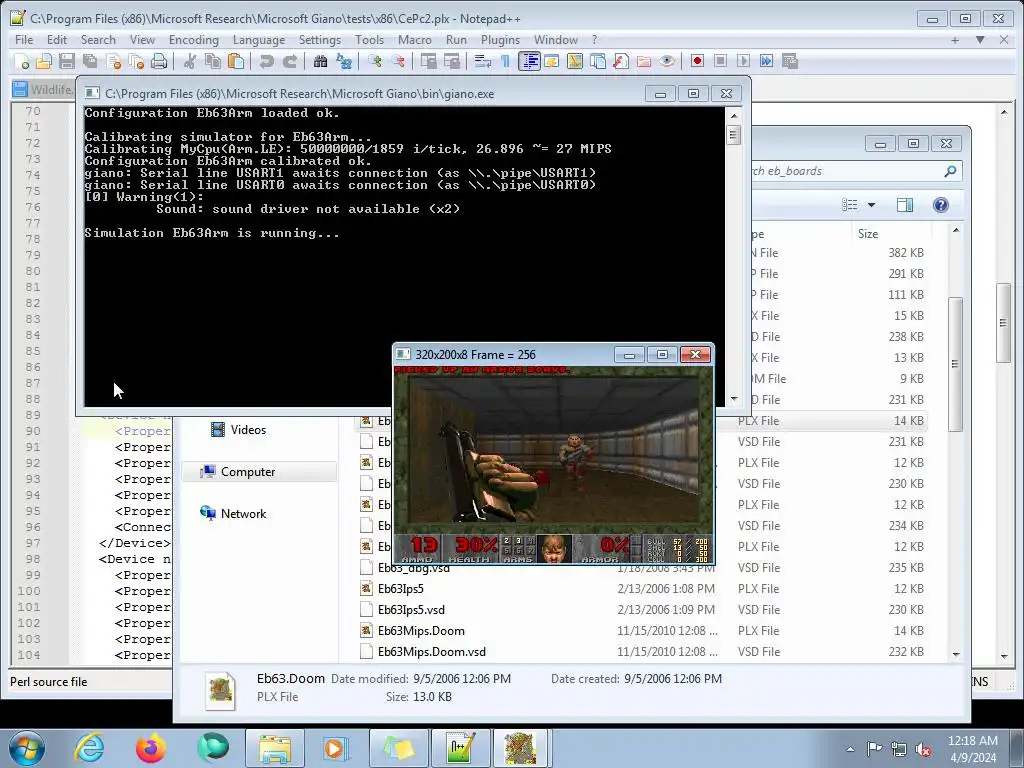Click the synchronize horizontal scrolling icon
Image resolution: width=1024 pixels, height=768 pixels.
[452, 61]
